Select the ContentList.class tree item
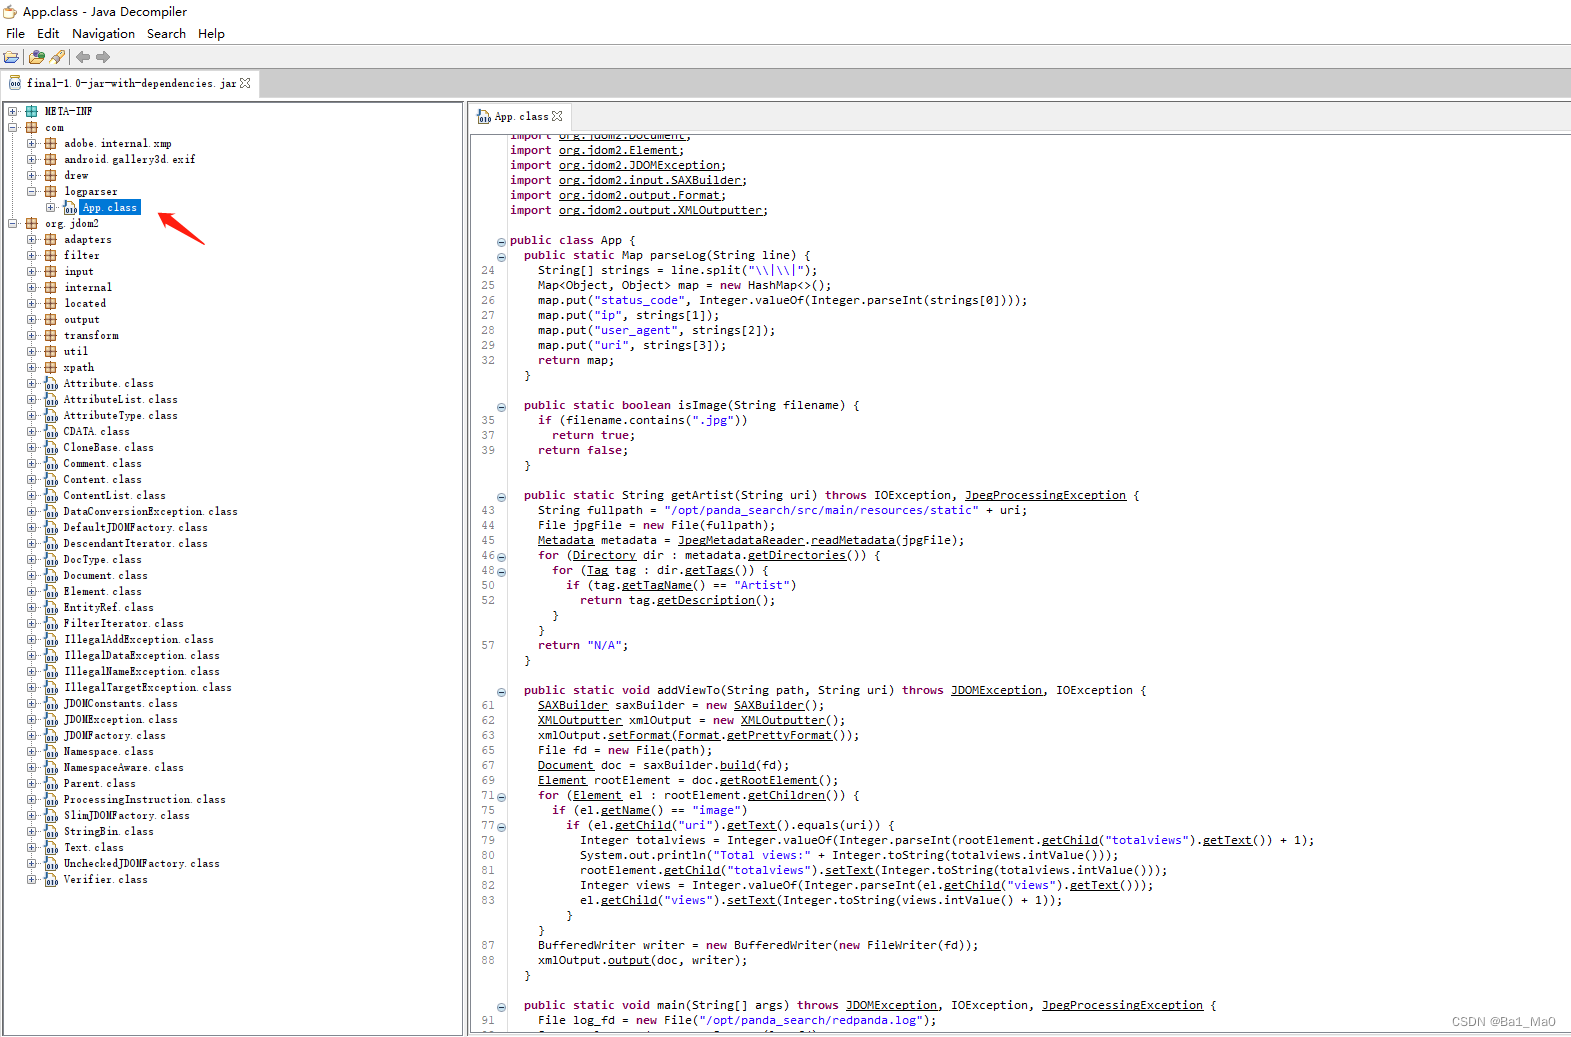This screenshot has width=1571, height=1037. tap(114, 495)
